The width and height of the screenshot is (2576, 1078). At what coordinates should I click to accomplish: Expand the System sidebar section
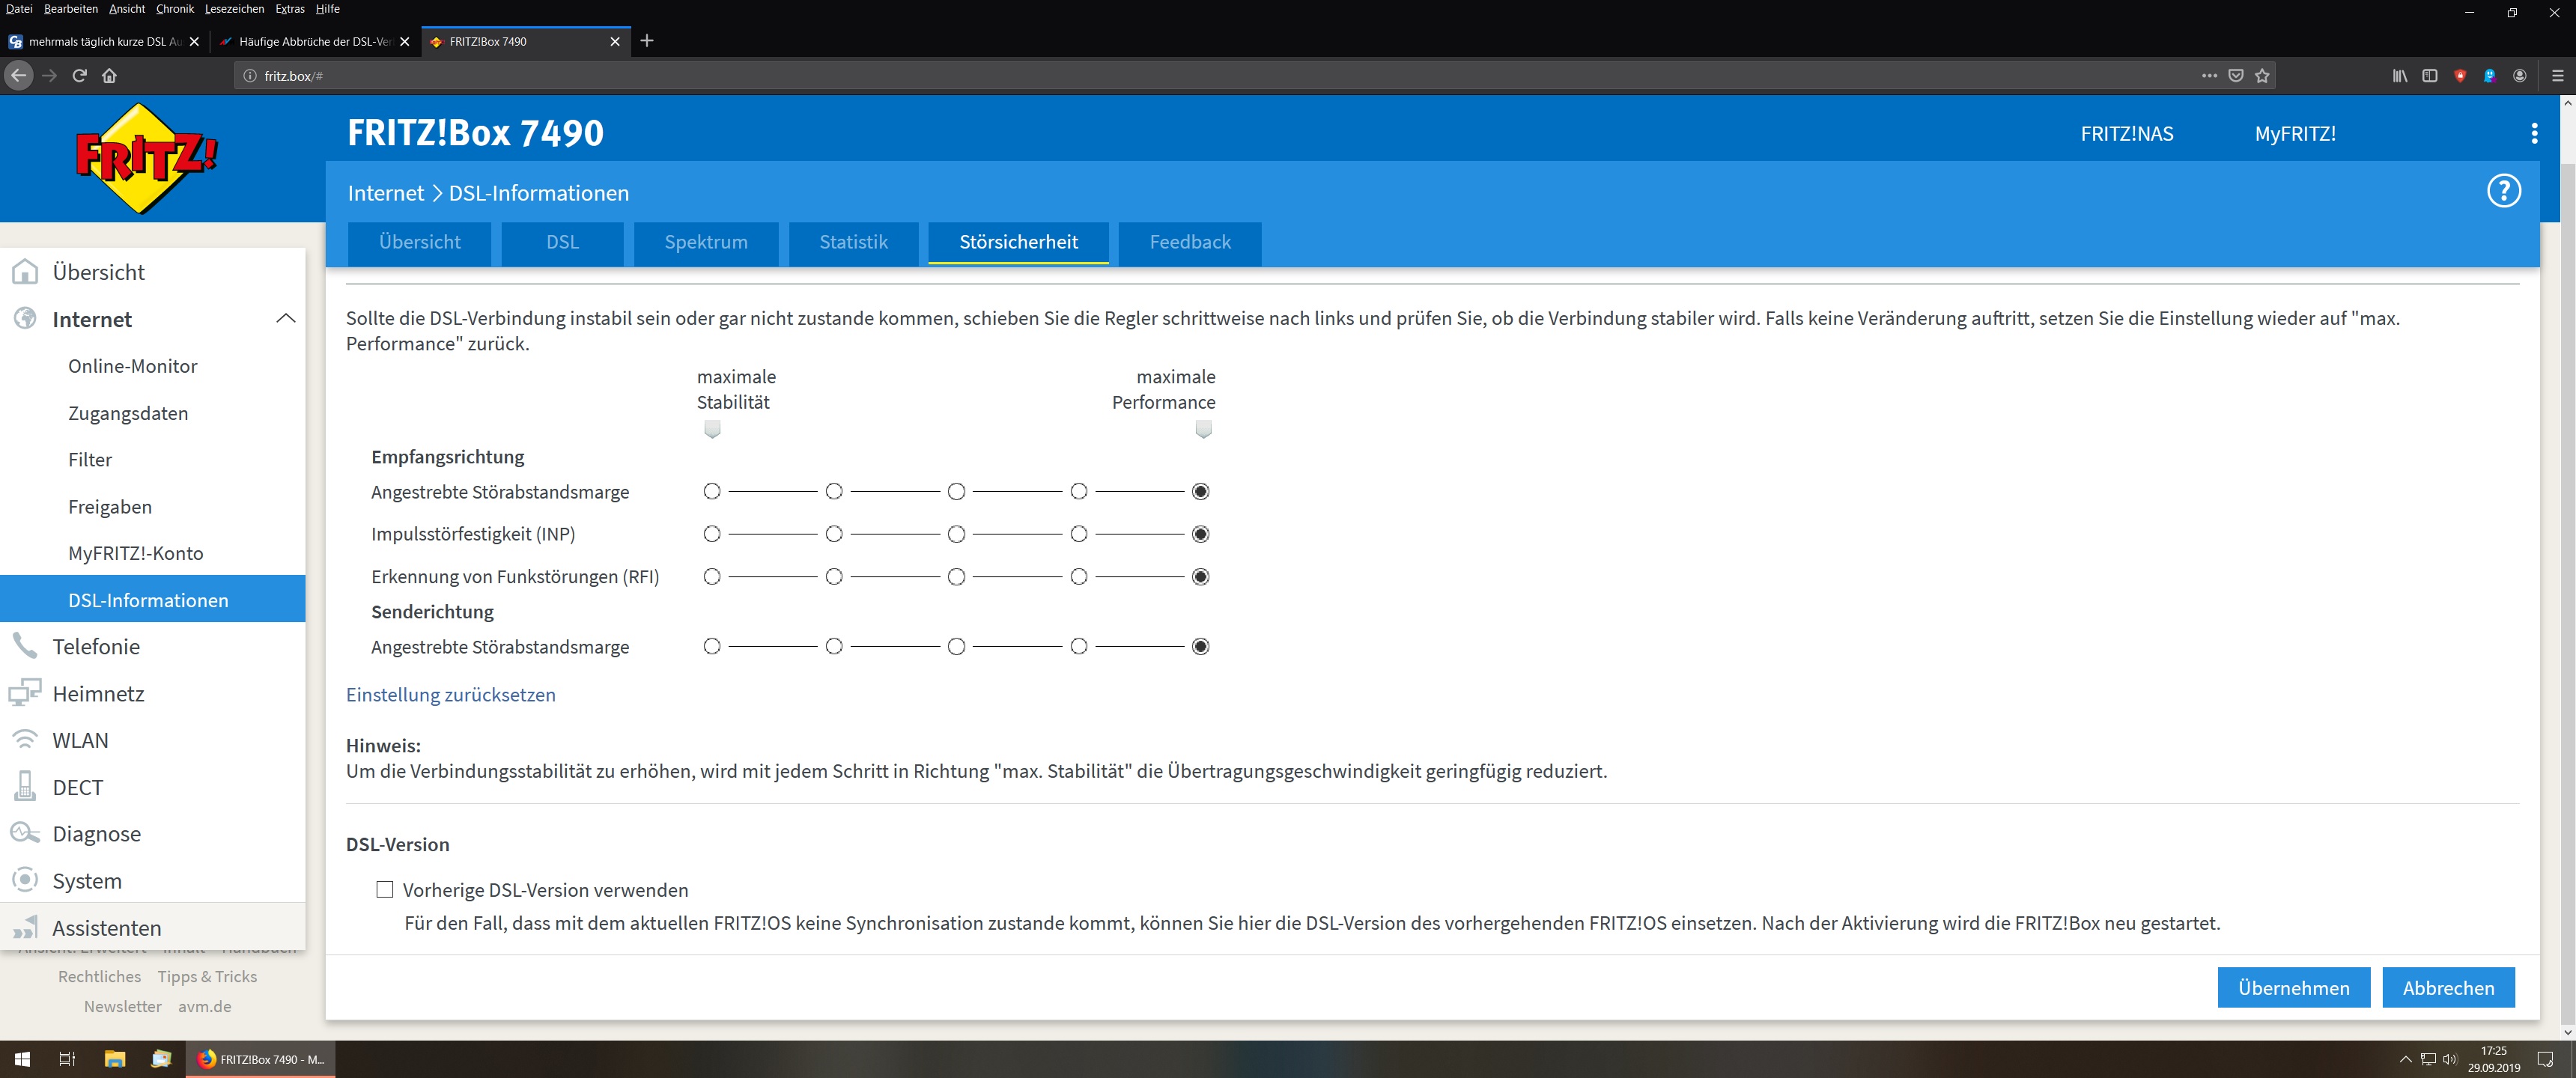point(87,880)
